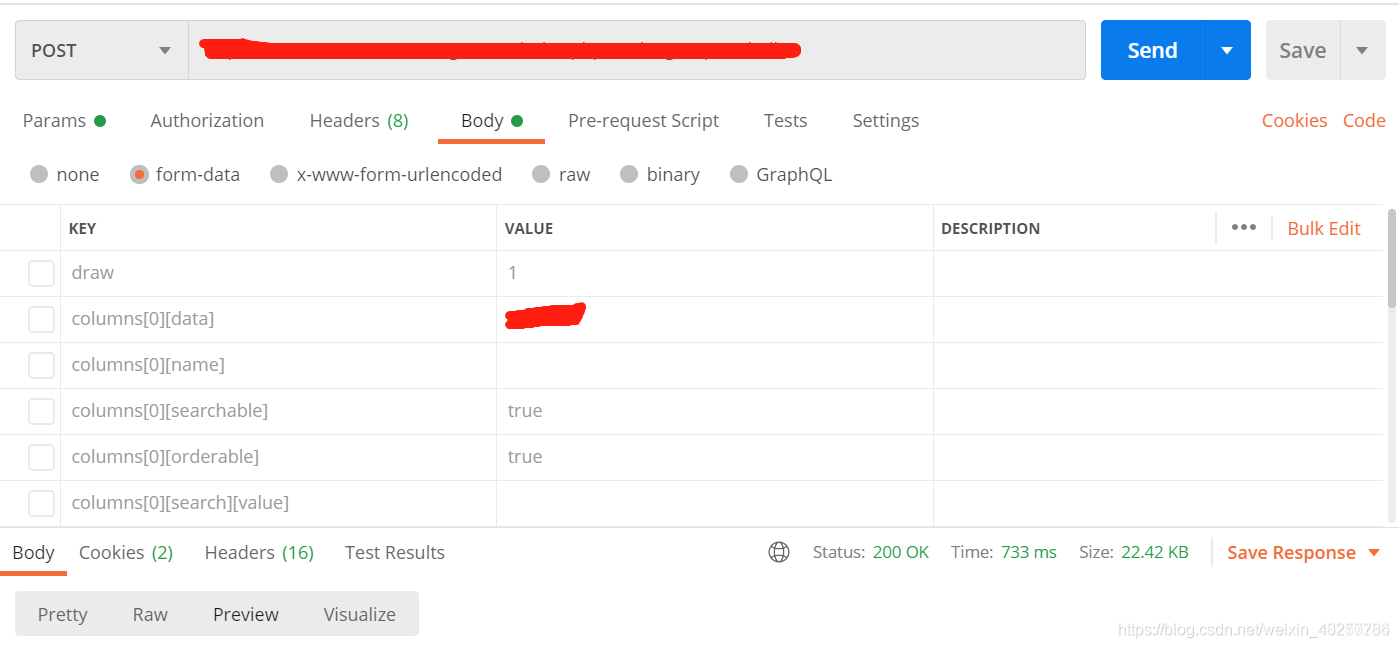Click the request URL input field
The image size is (1399, 648).
pos(636,50)
